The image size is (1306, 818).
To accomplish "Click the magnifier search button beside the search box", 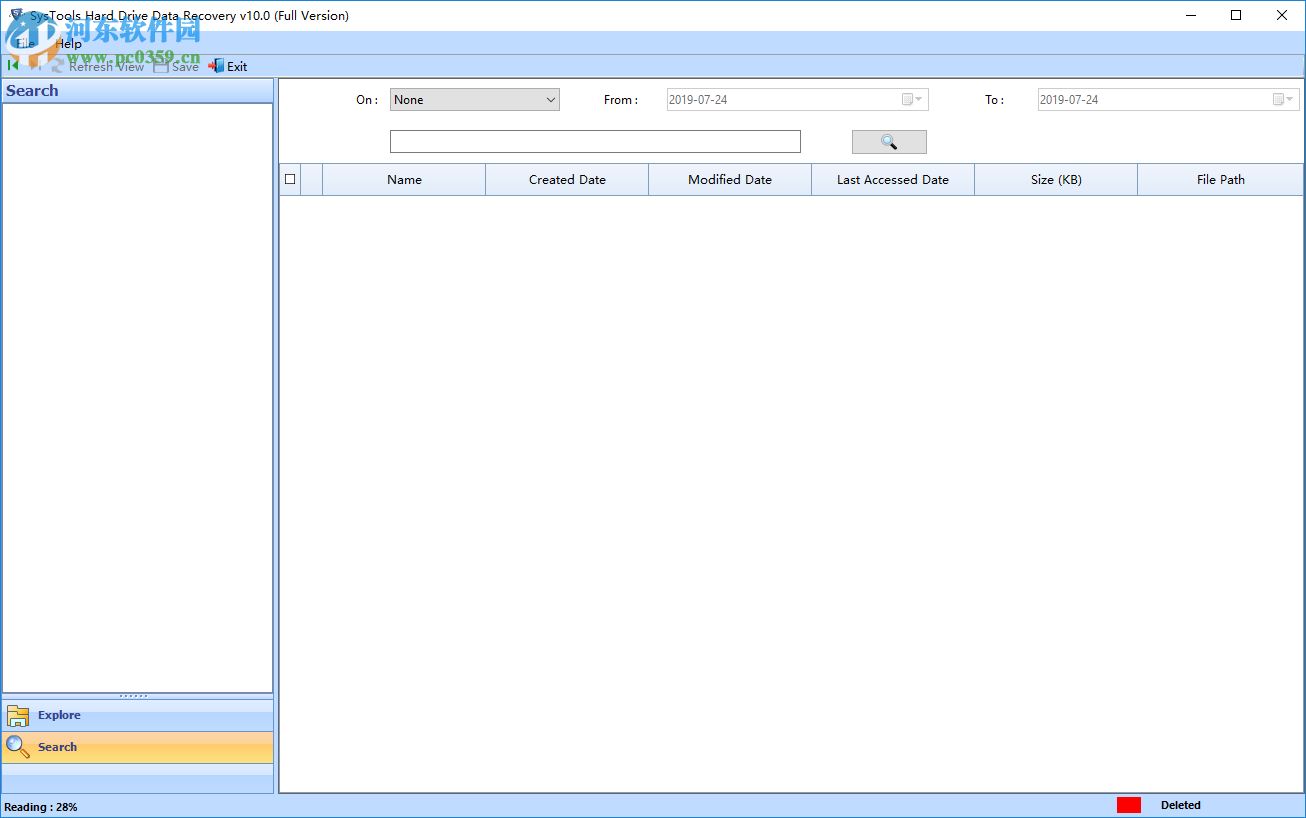I will tap(888, 141).
